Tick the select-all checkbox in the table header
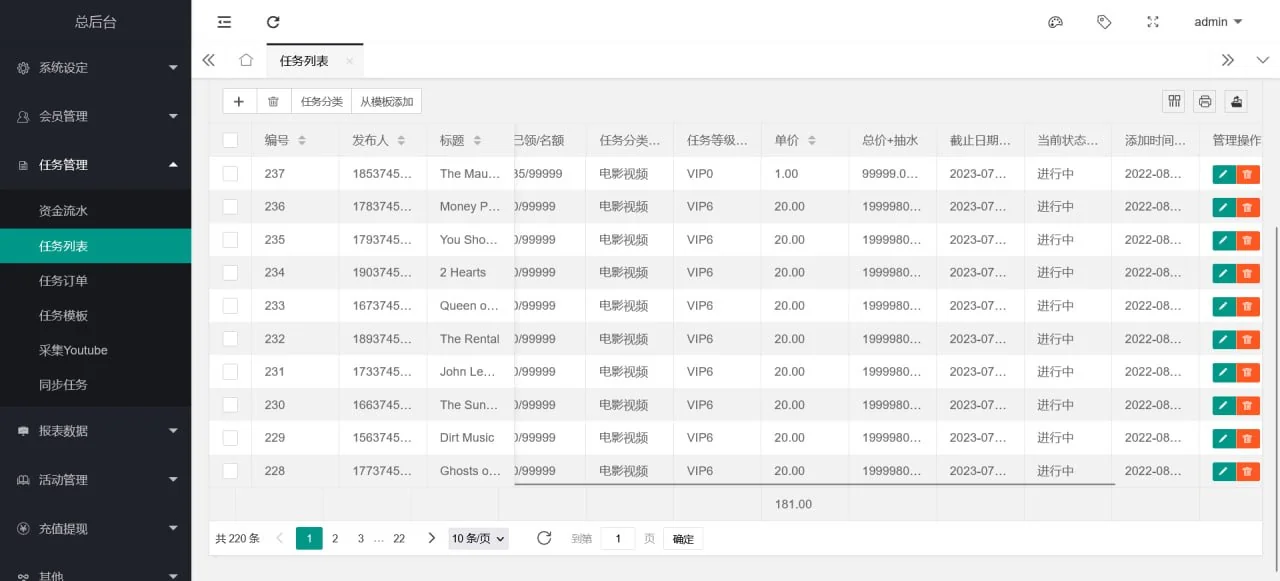The image size is (1280, 581). pyautogui.click(x=230, y=140)
